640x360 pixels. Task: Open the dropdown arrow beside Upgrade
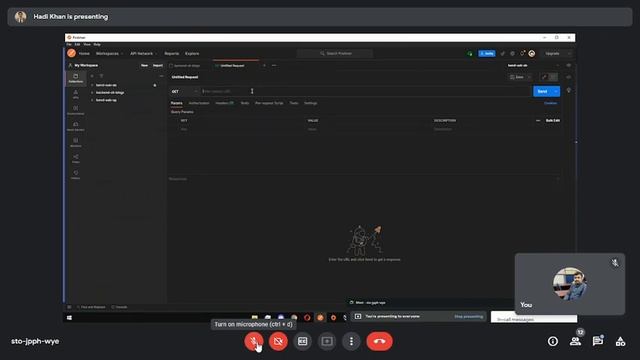[x=569, y=53]
